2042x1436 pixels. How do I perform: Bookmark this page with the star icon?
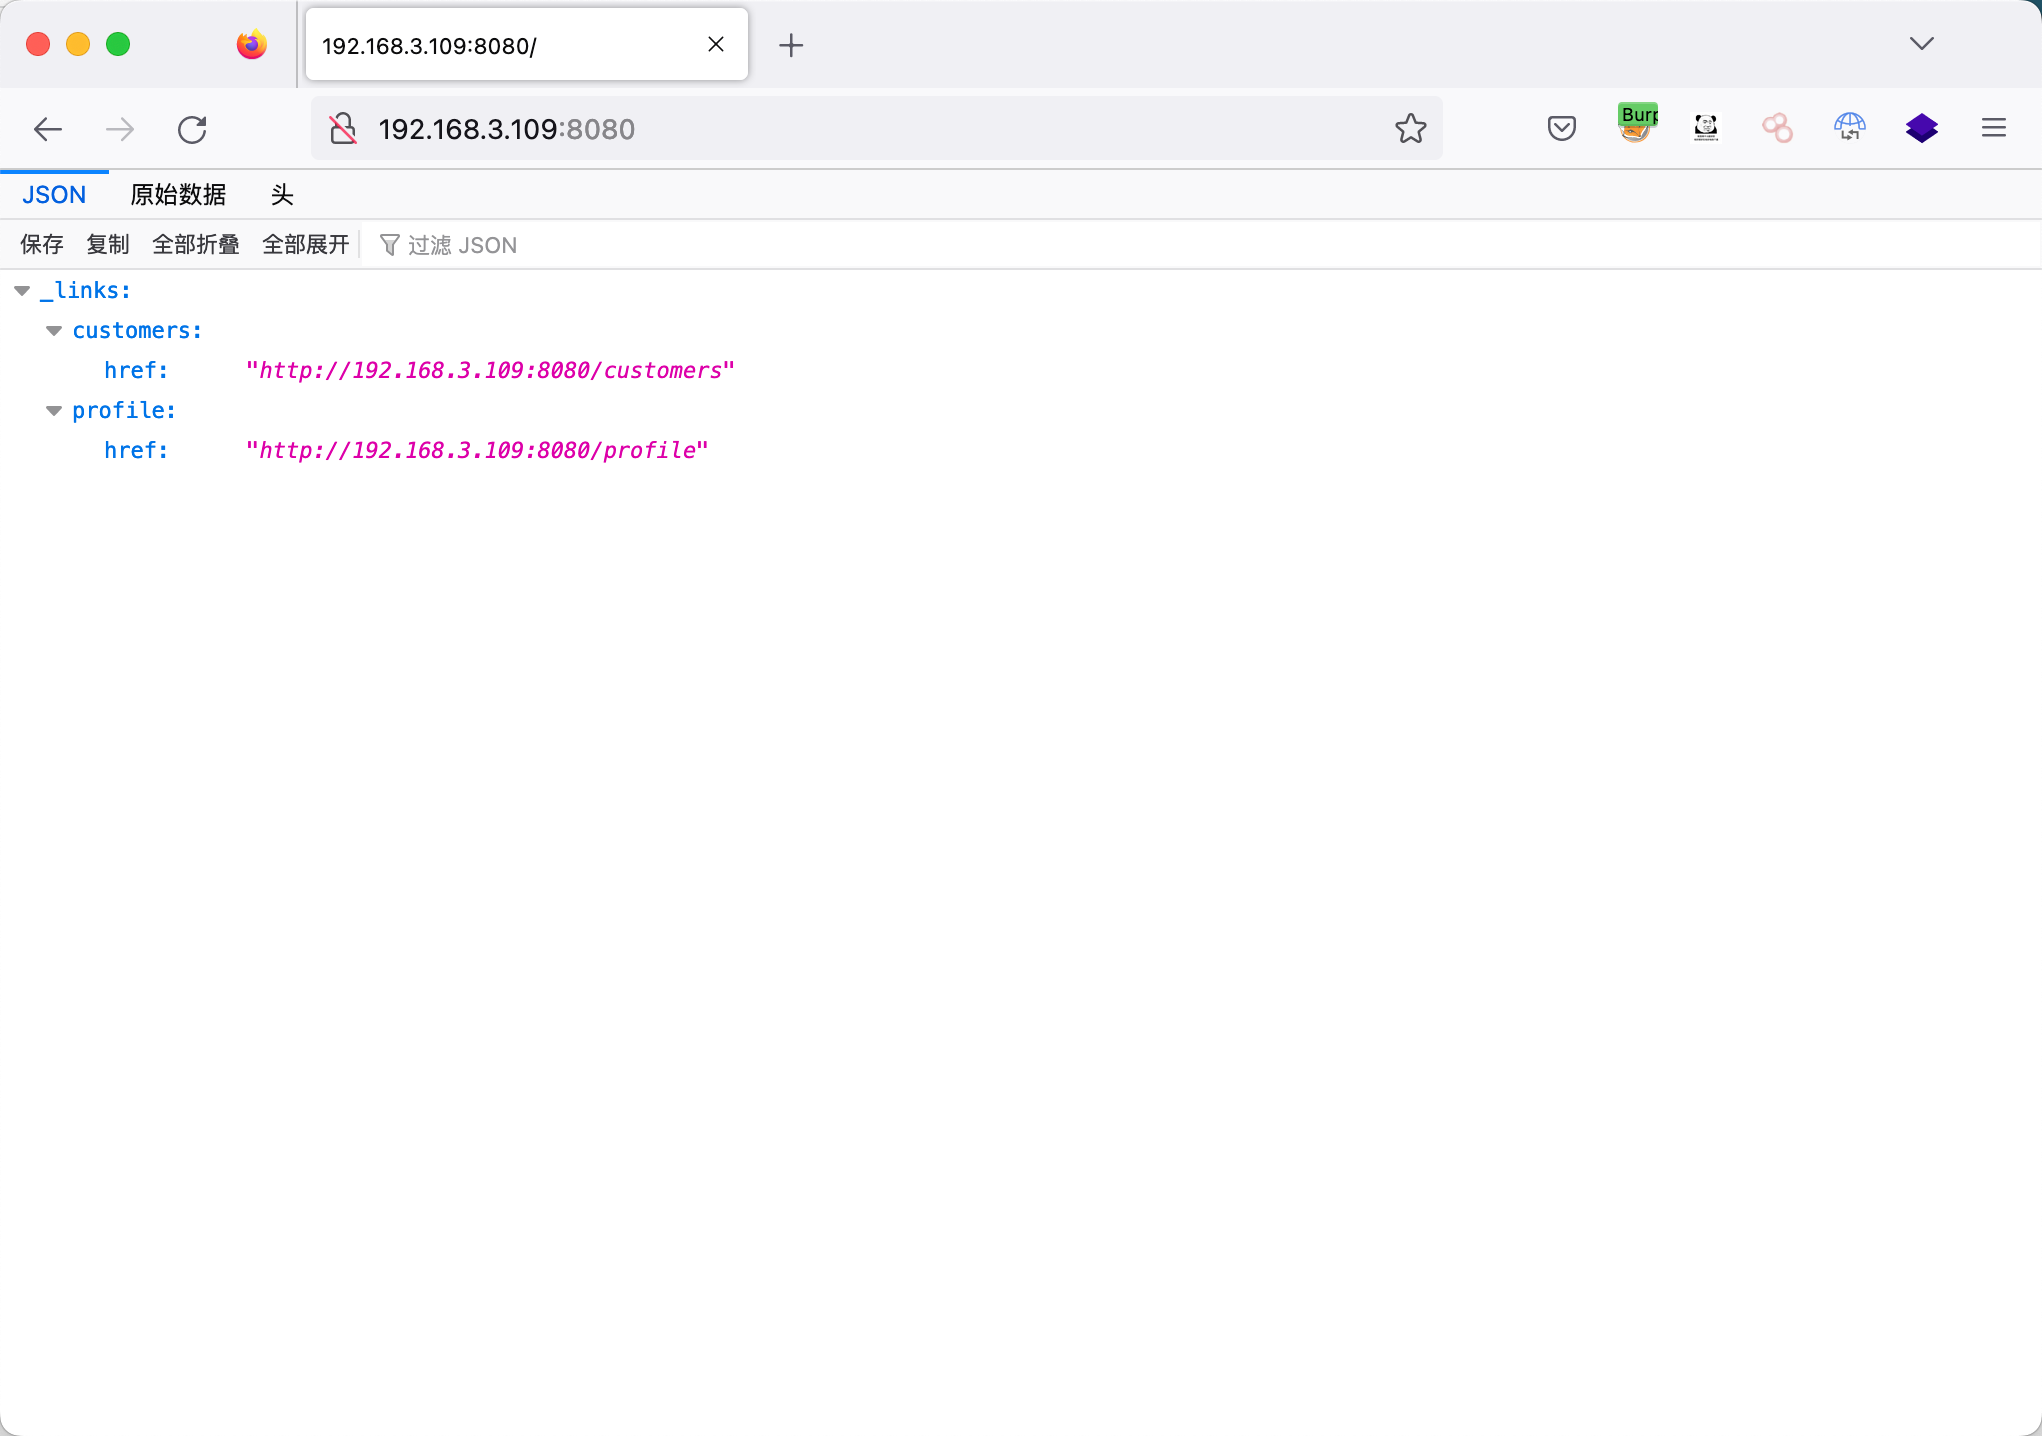click(x=1410, y=128)
